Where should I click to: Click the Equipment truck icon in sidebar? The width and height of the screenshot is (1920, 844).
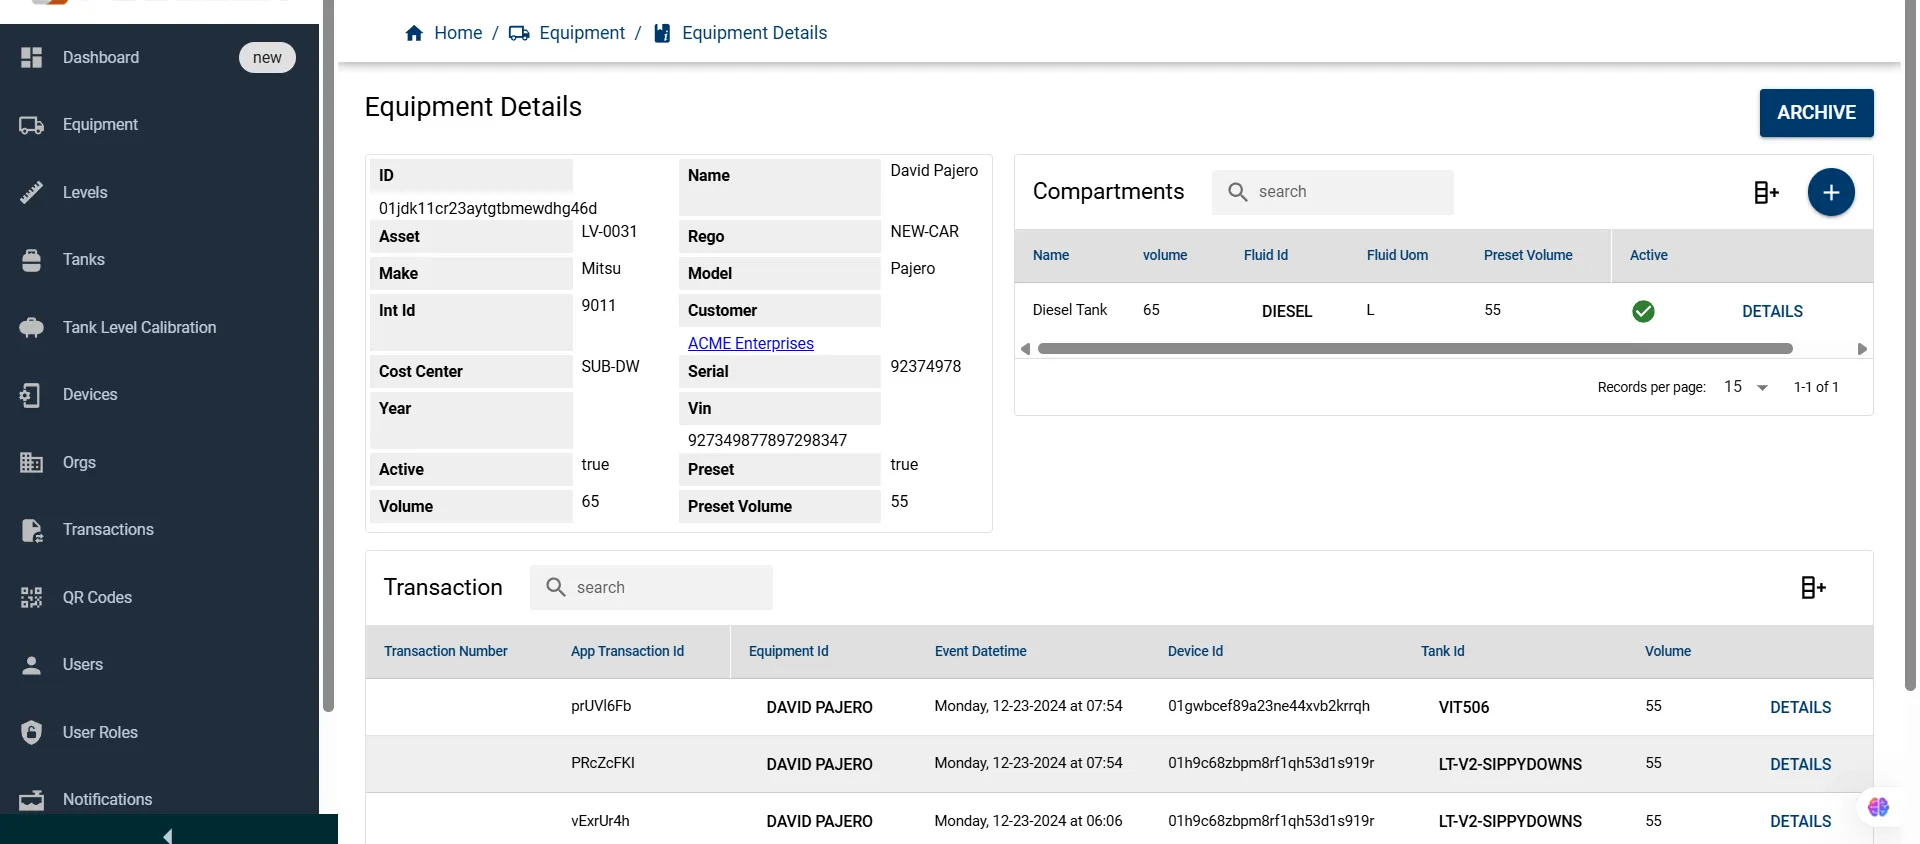coord(32,125)
